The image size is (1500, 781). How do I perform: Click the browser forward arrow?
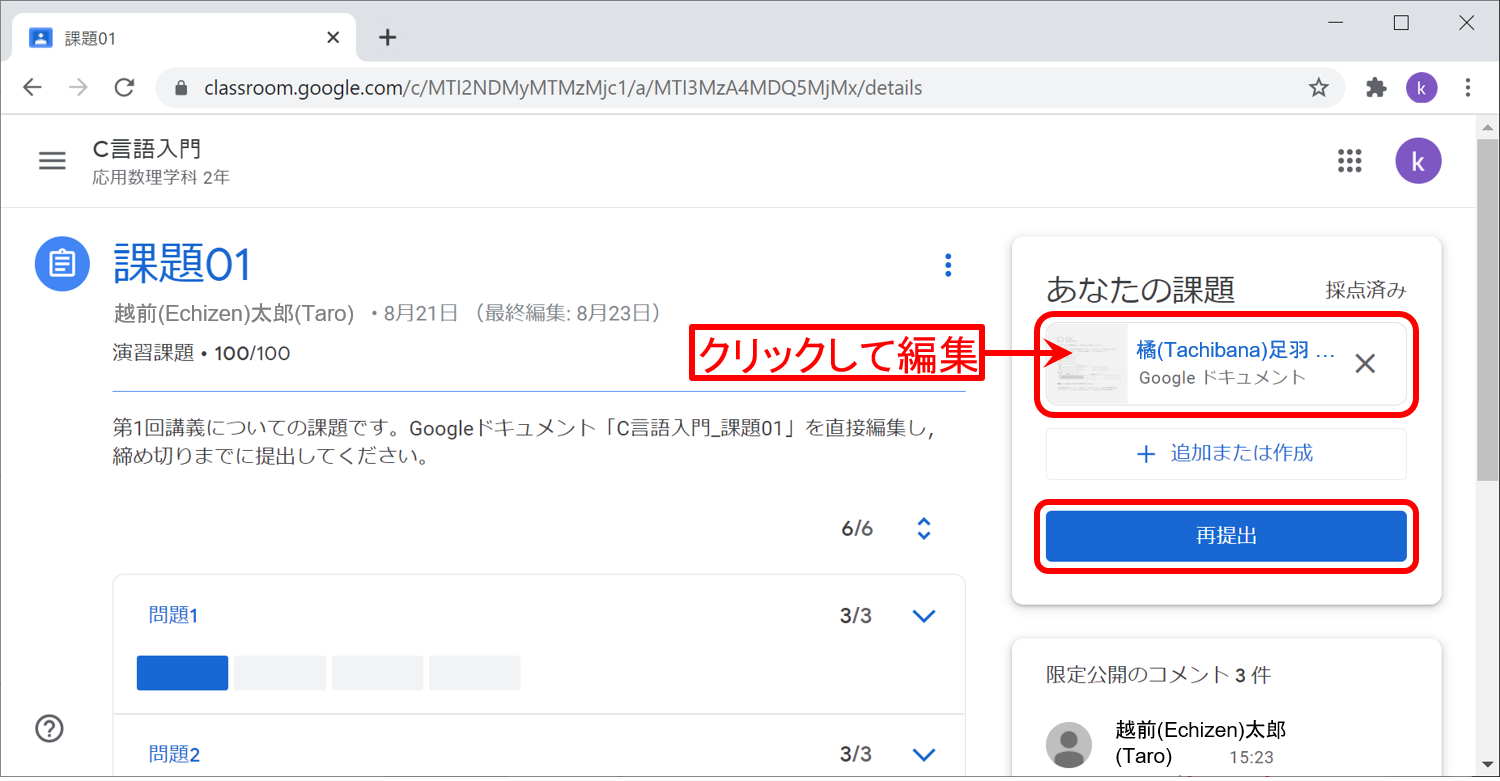point(78,88)
